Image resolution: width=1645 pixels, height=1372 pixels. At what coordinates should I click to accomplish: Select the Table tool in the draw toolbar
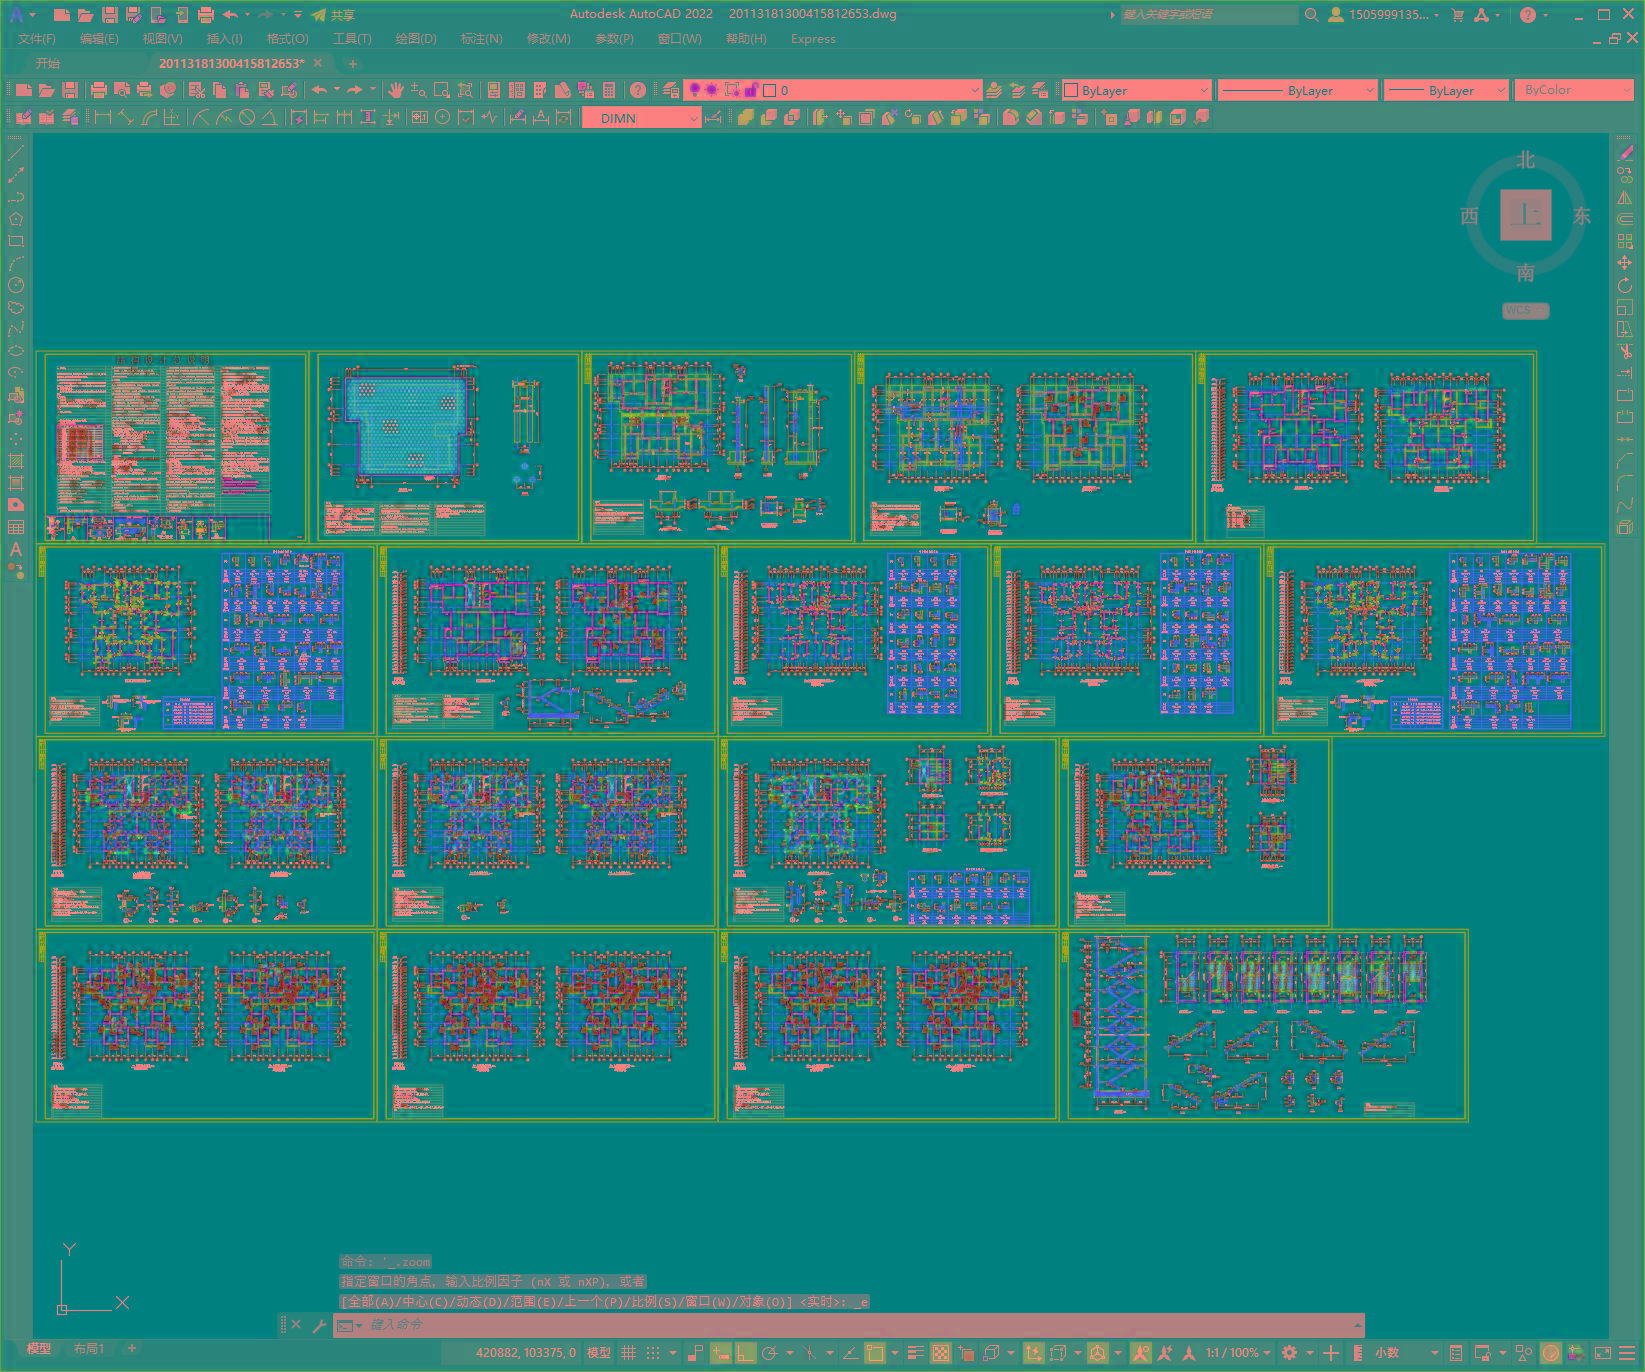click(16, 527)
